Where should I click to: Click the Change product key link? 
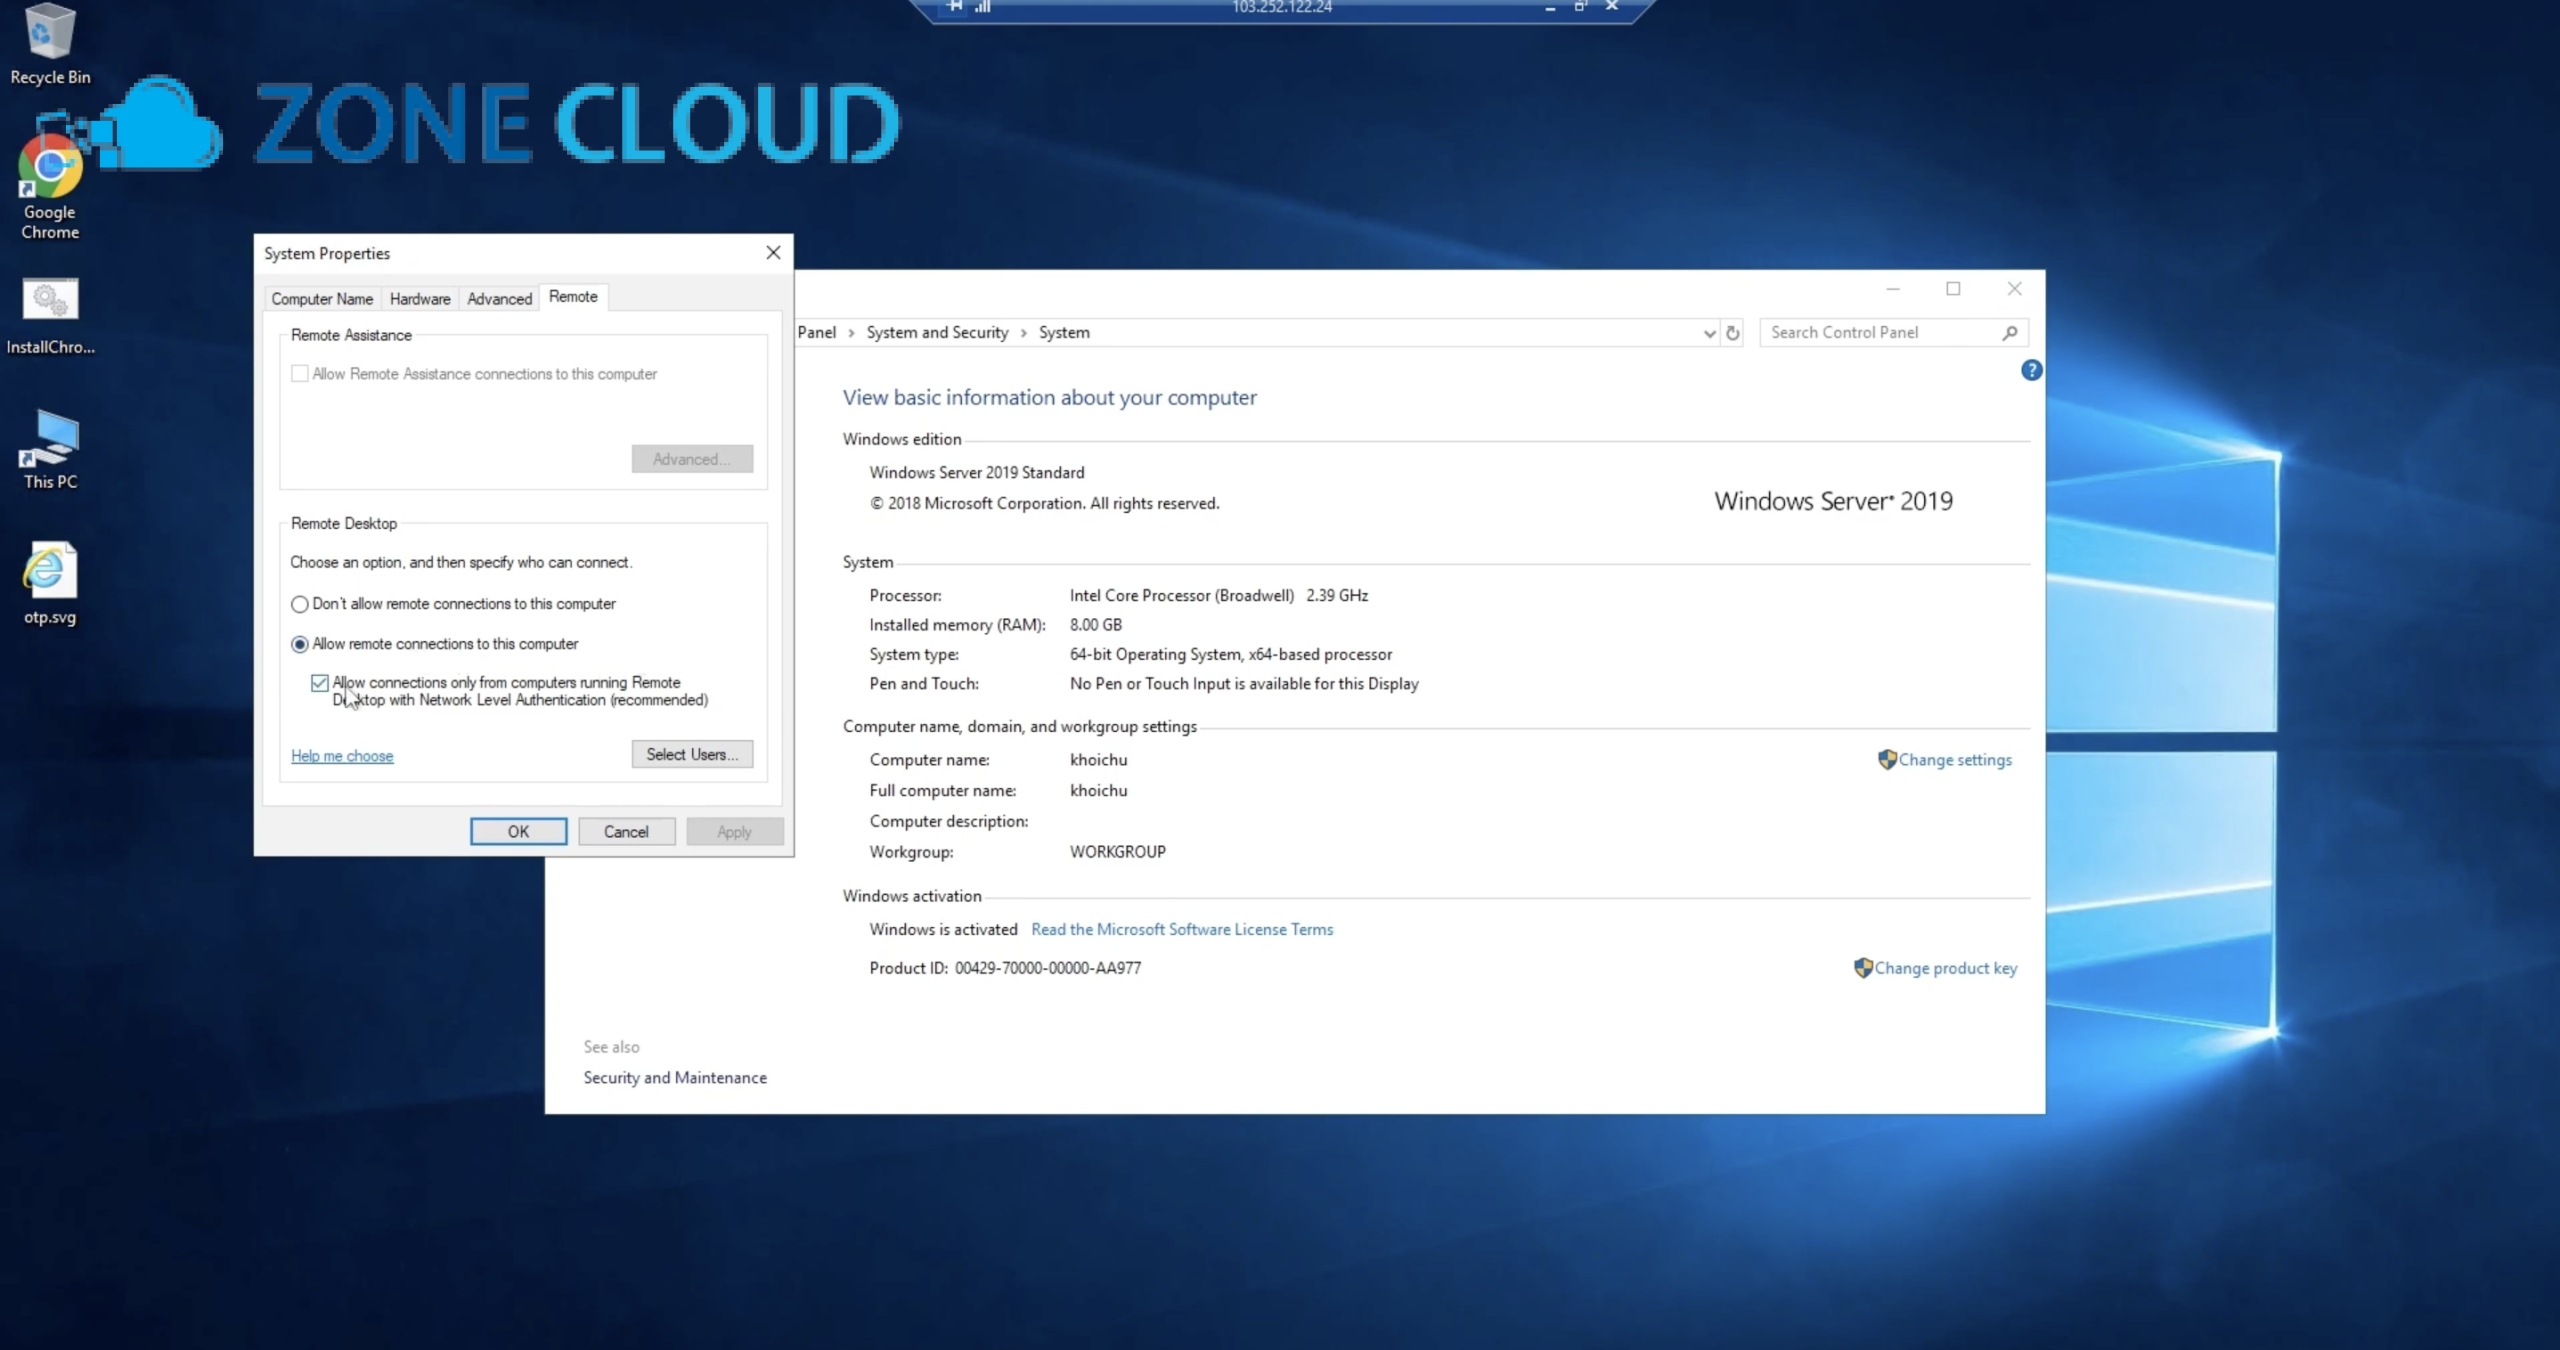[x=1946, y=968]
